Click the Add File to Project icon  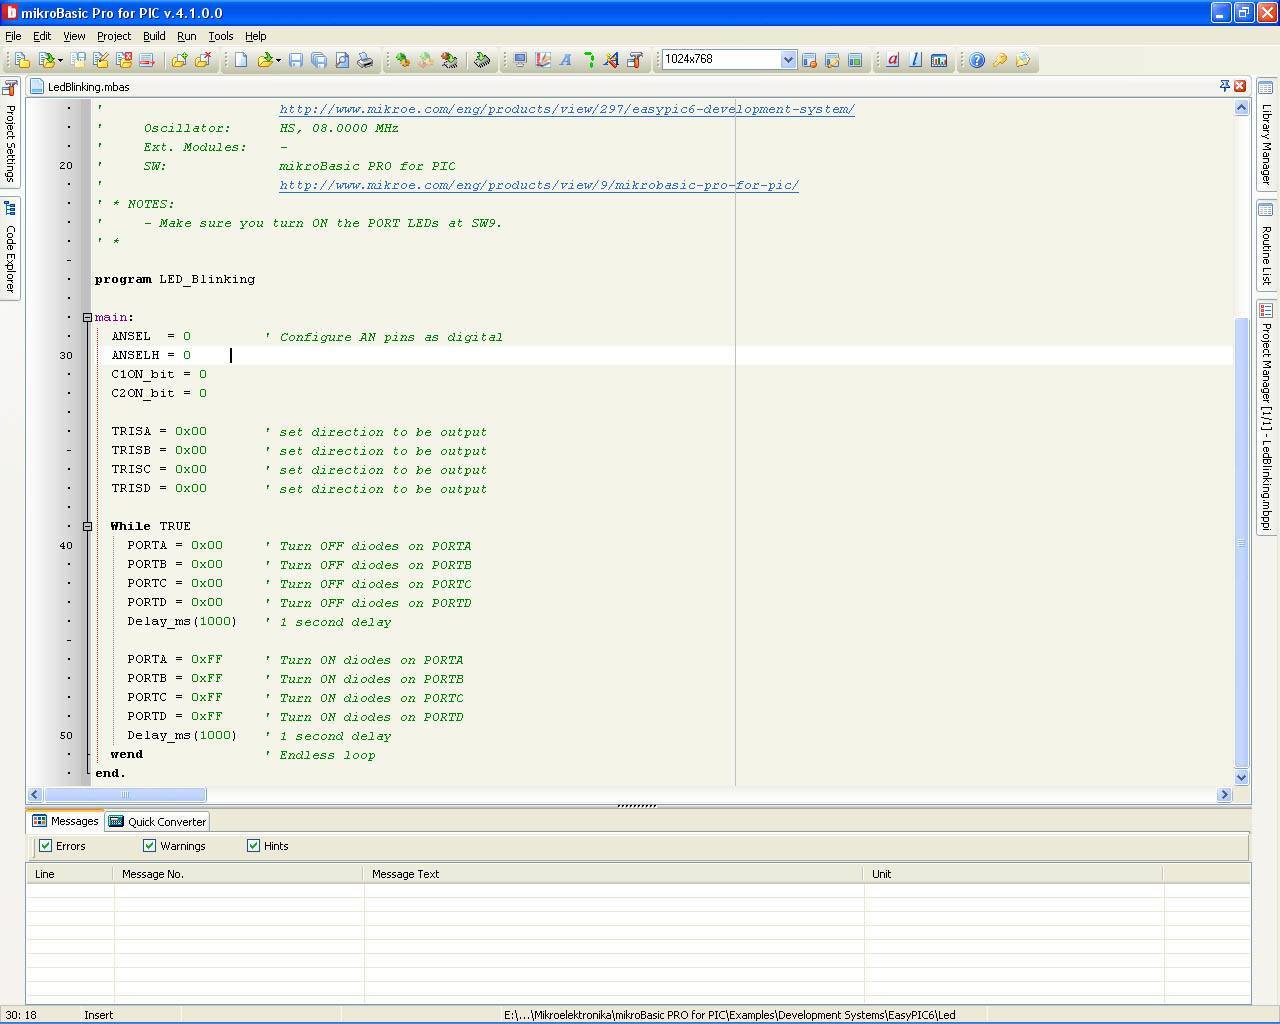[x=179, y=60]
